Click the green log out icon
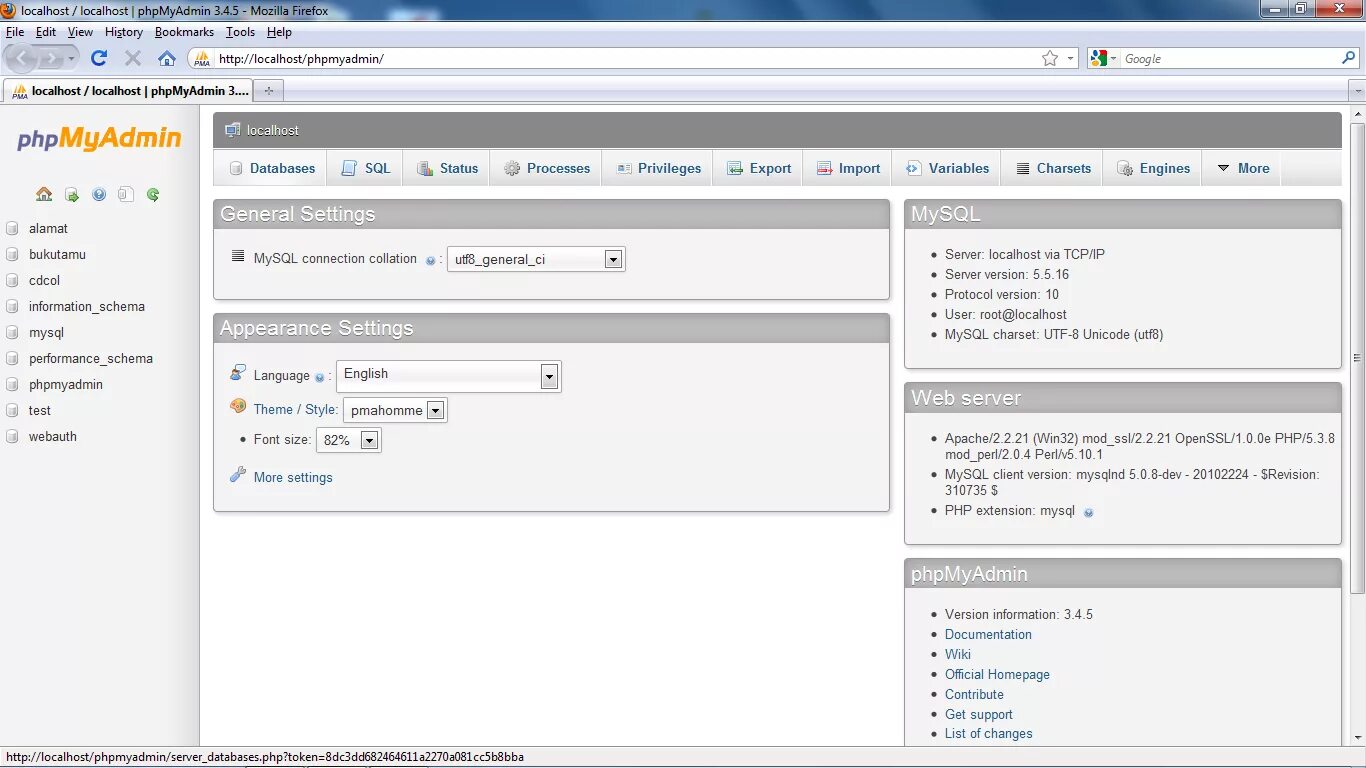Image resolution: width=1366 pixels, height=768 pixels. tap(72, 195)
